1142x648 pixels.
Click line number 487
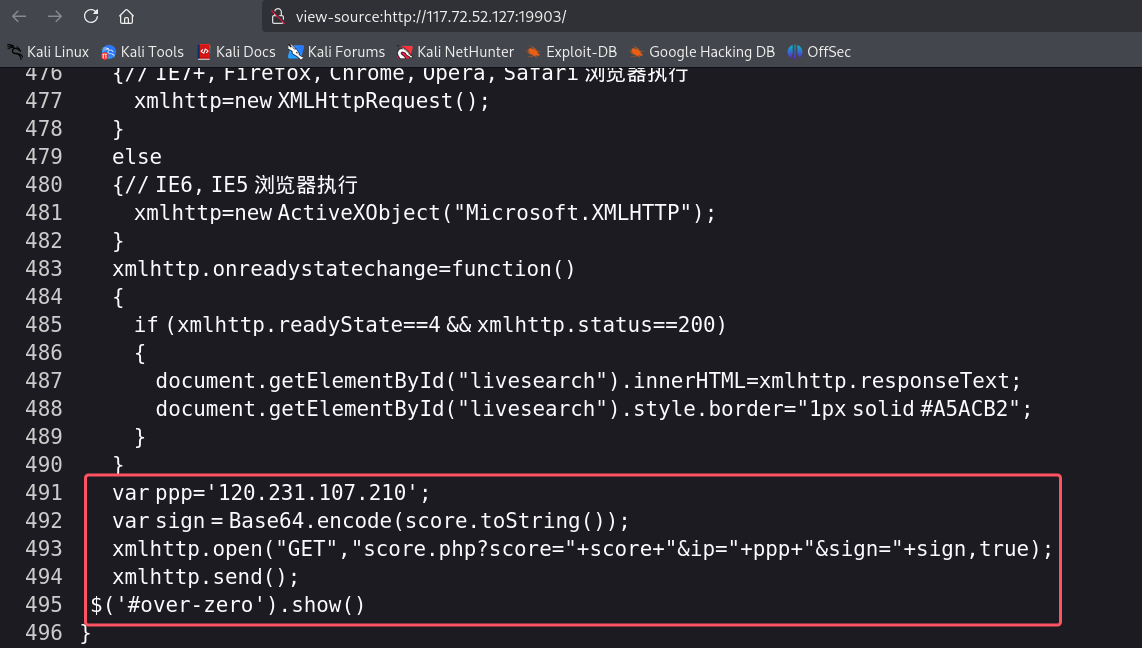pos(44,381)
